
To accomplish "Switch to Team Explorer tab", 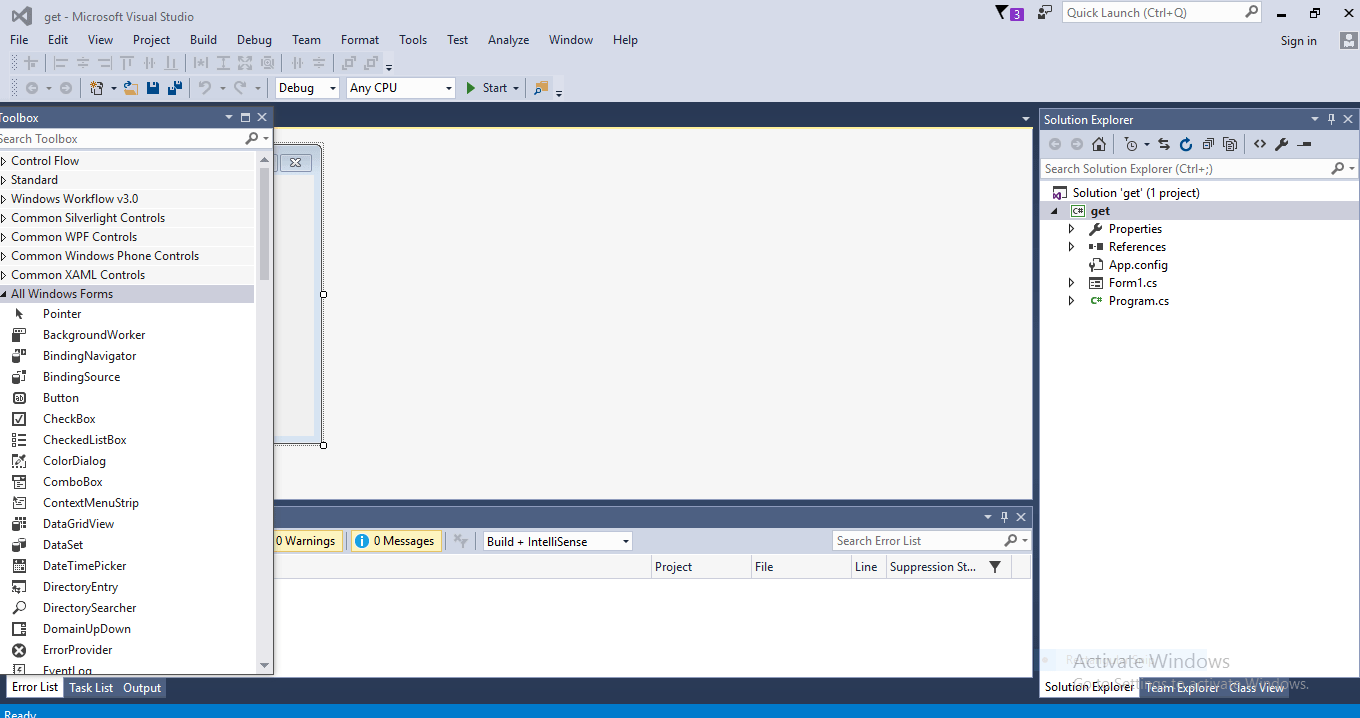I will pyautogui.click(x=1182, y=688).
